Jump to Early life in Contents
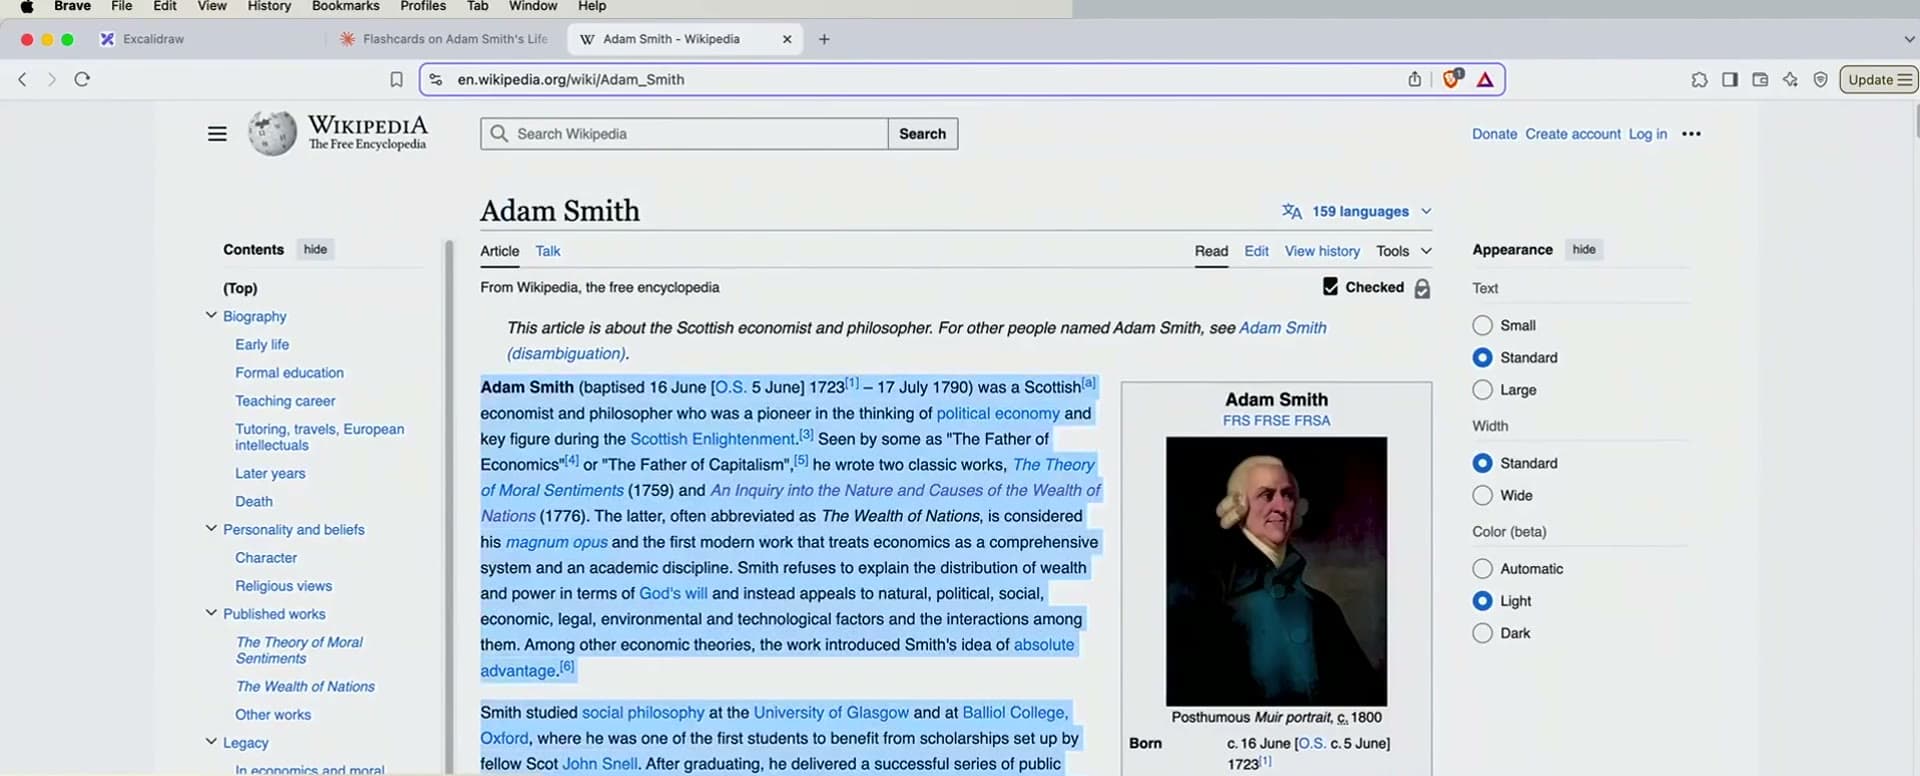The image size is (1920, 776). (262, 344)
